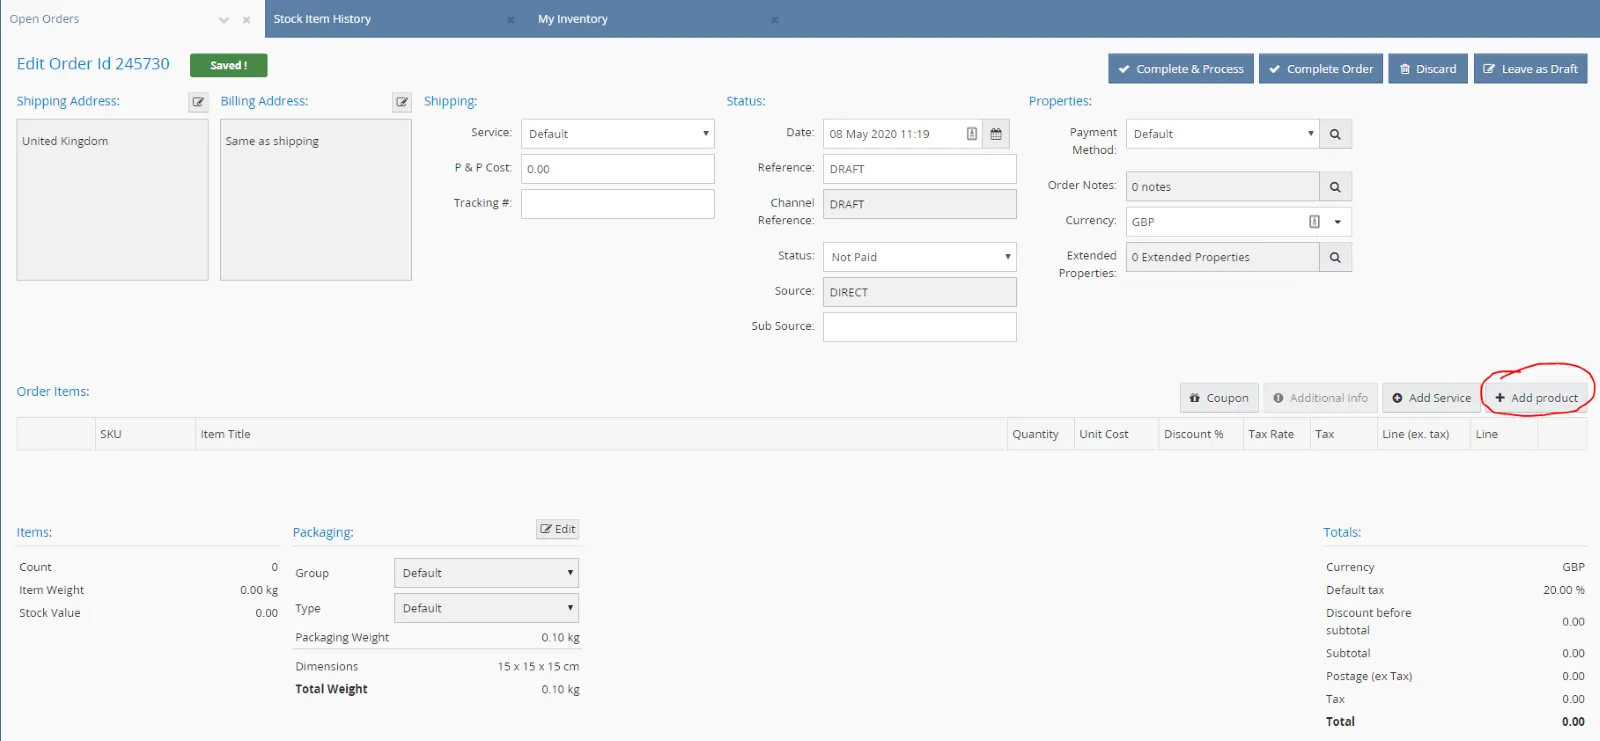Viewport: 1600px width, 741px height.
Task: Click the Total Weight label
Action: 331,689
